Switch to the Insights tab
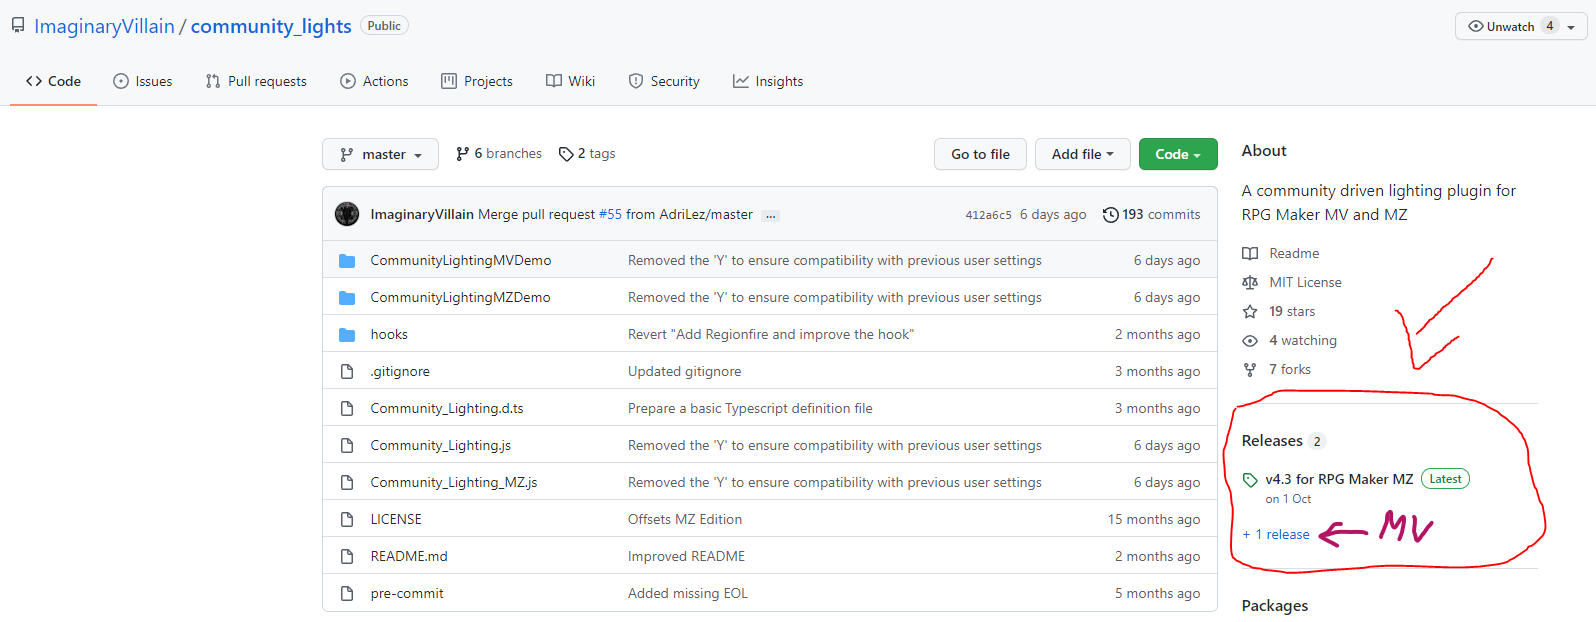 pyautogui.click(x=768, y=81)
